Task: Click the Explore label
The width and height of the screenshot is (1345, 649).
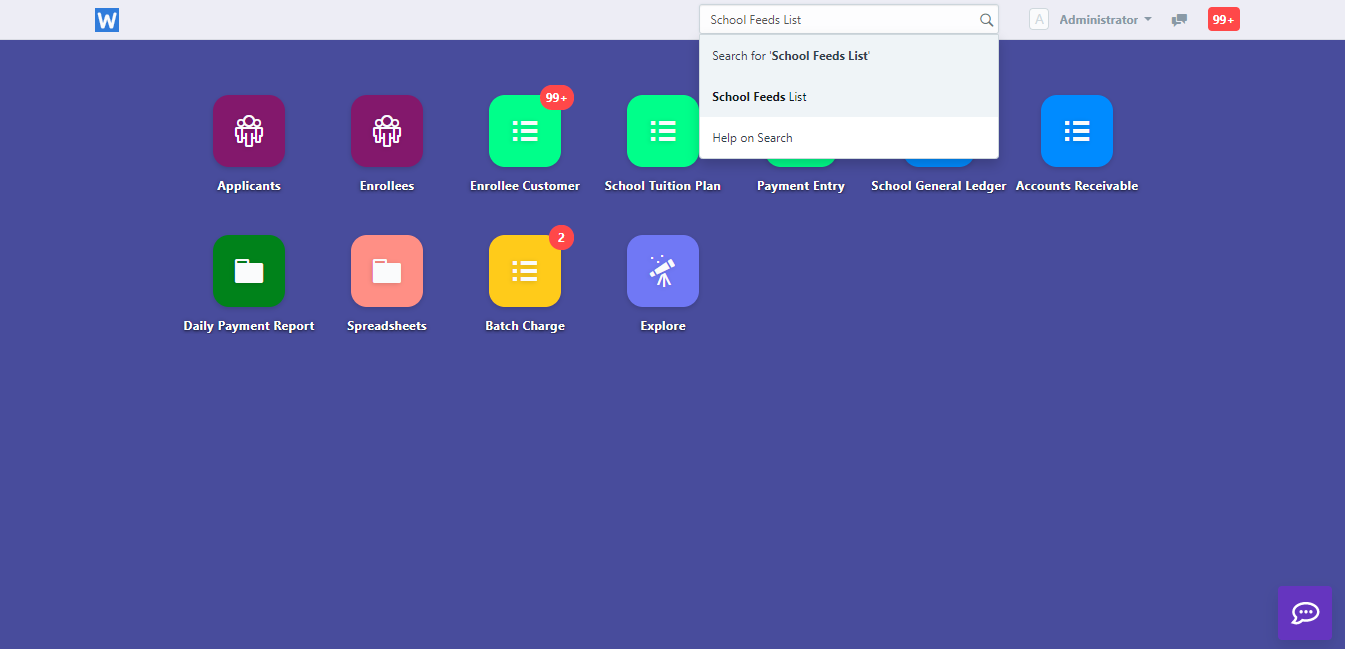Action: pyautogui.click(x=663, y=326)
